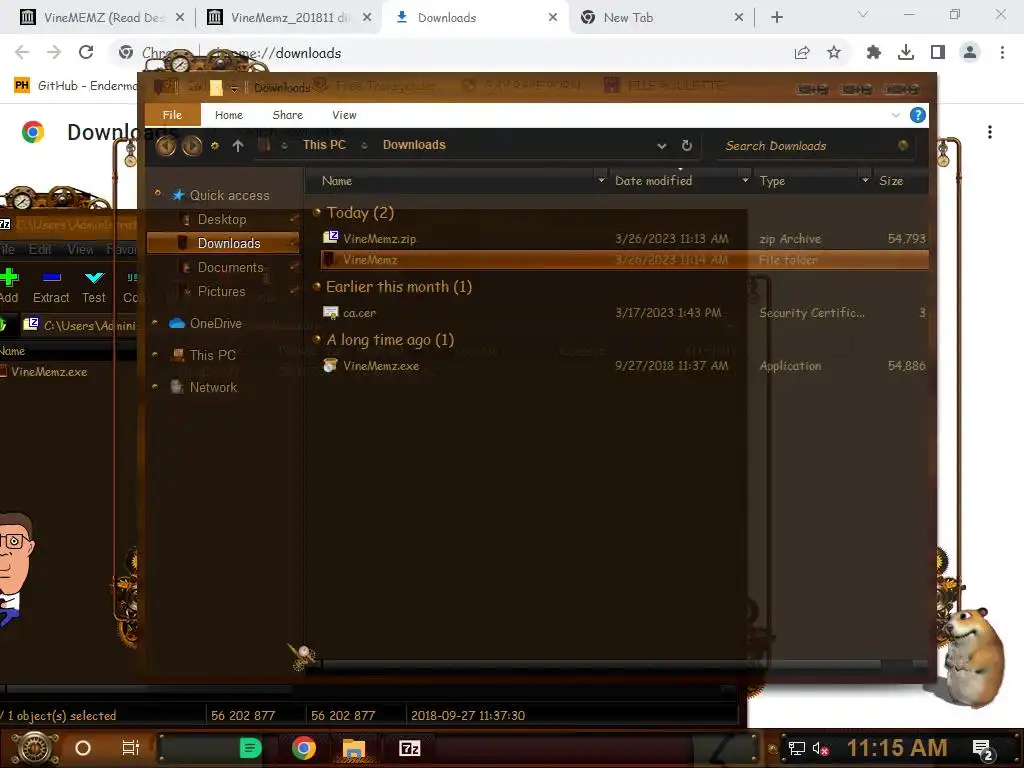Sort files by the Name column

pyautogui.click(x=337, y=181)
